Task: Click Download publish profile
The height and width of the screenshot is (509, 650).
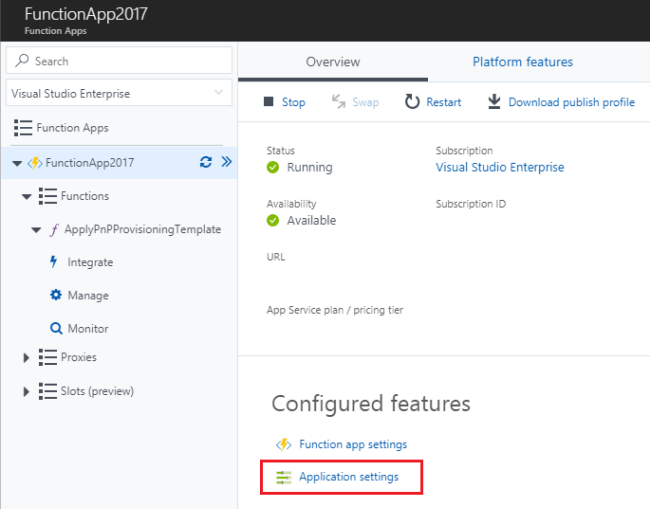Action: point(571,102)
